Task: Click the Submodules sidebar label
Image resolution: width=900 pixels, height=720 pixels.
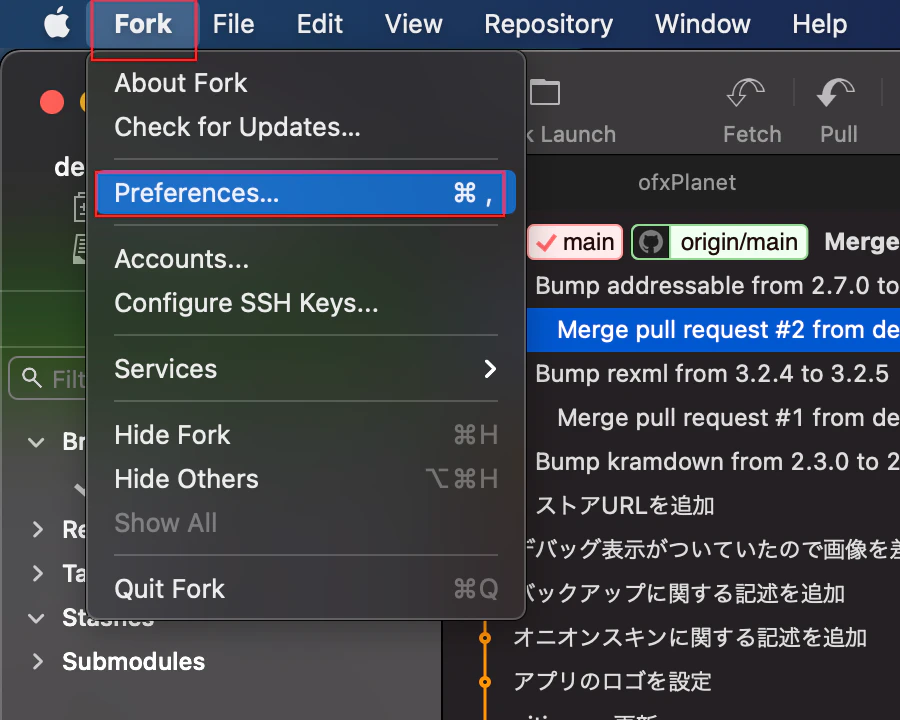Action: [x=133, y=661]
